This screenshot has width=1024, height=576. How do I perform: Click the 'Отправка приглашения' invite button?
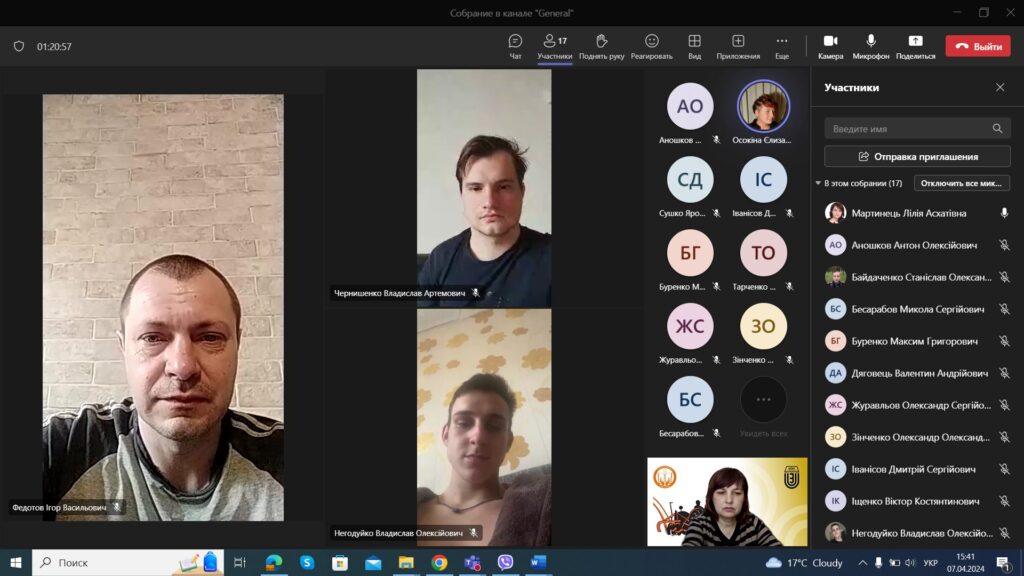click(917, 157)
